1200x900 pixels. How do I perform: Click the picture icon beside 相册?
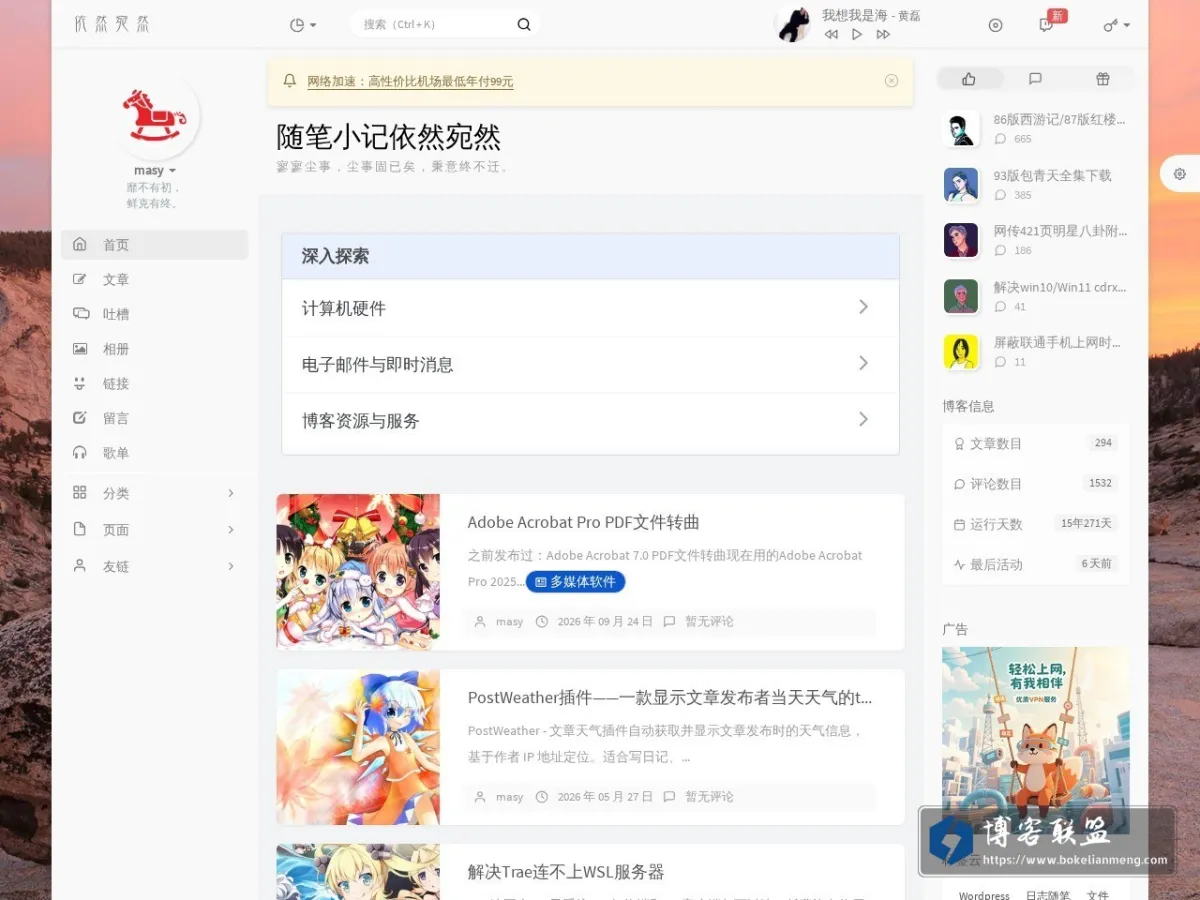pos(80,349)
